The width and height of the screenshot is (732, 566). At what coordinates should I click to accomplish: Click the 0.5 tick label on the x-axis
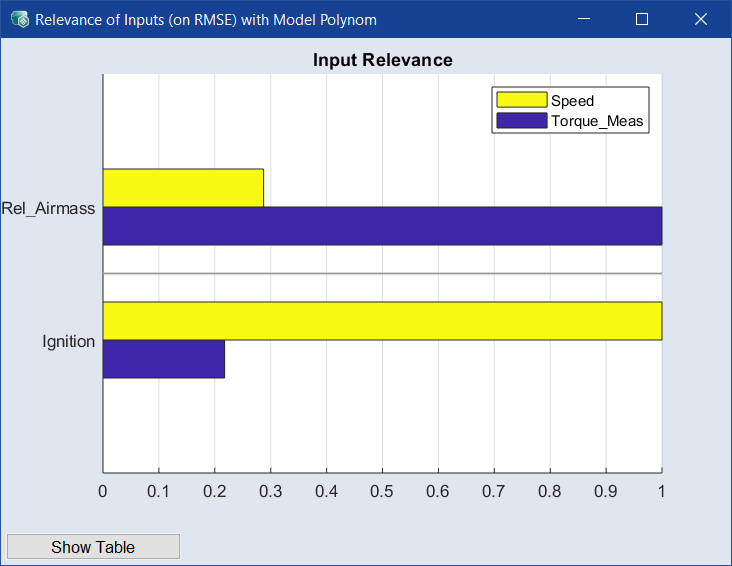click(x=382, y=491)
